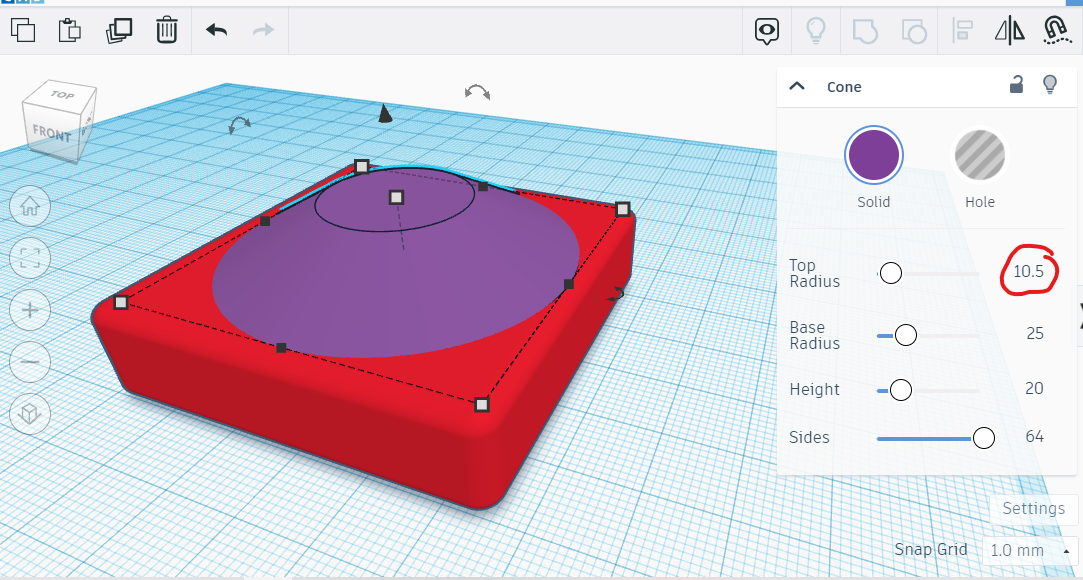The image size is (1083, 580).
Task: Click the Sides slider handle
Action: [983, 437]
